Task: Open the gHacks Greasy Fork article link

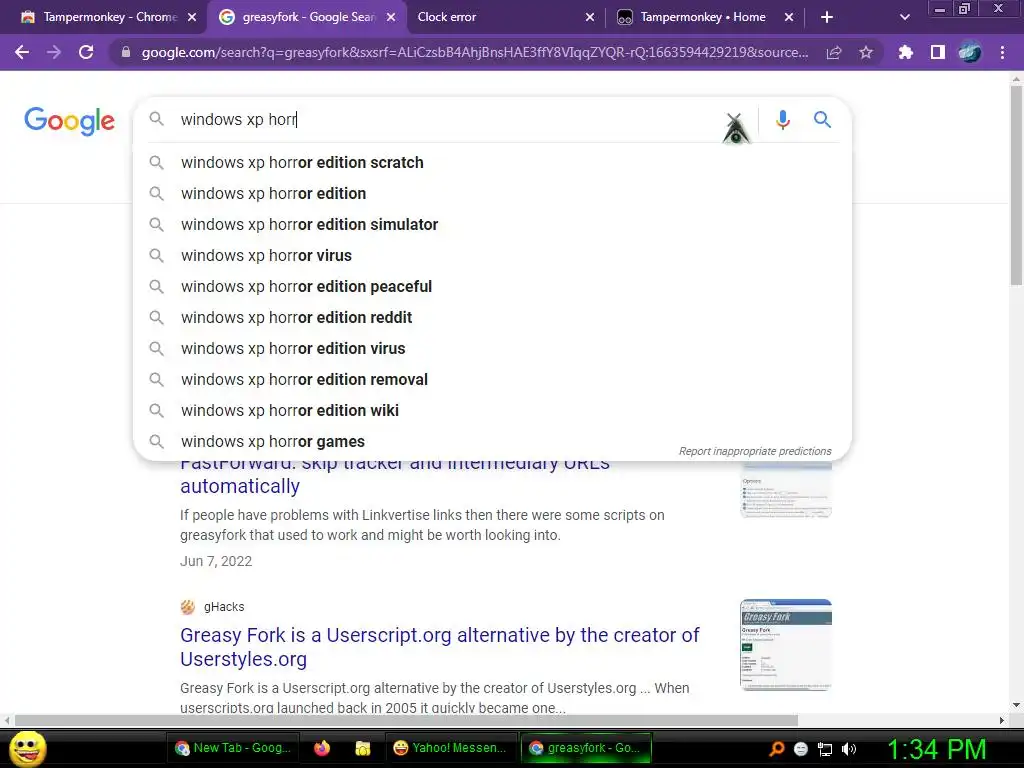Action: pyautogui.click(x=440, y=647)
